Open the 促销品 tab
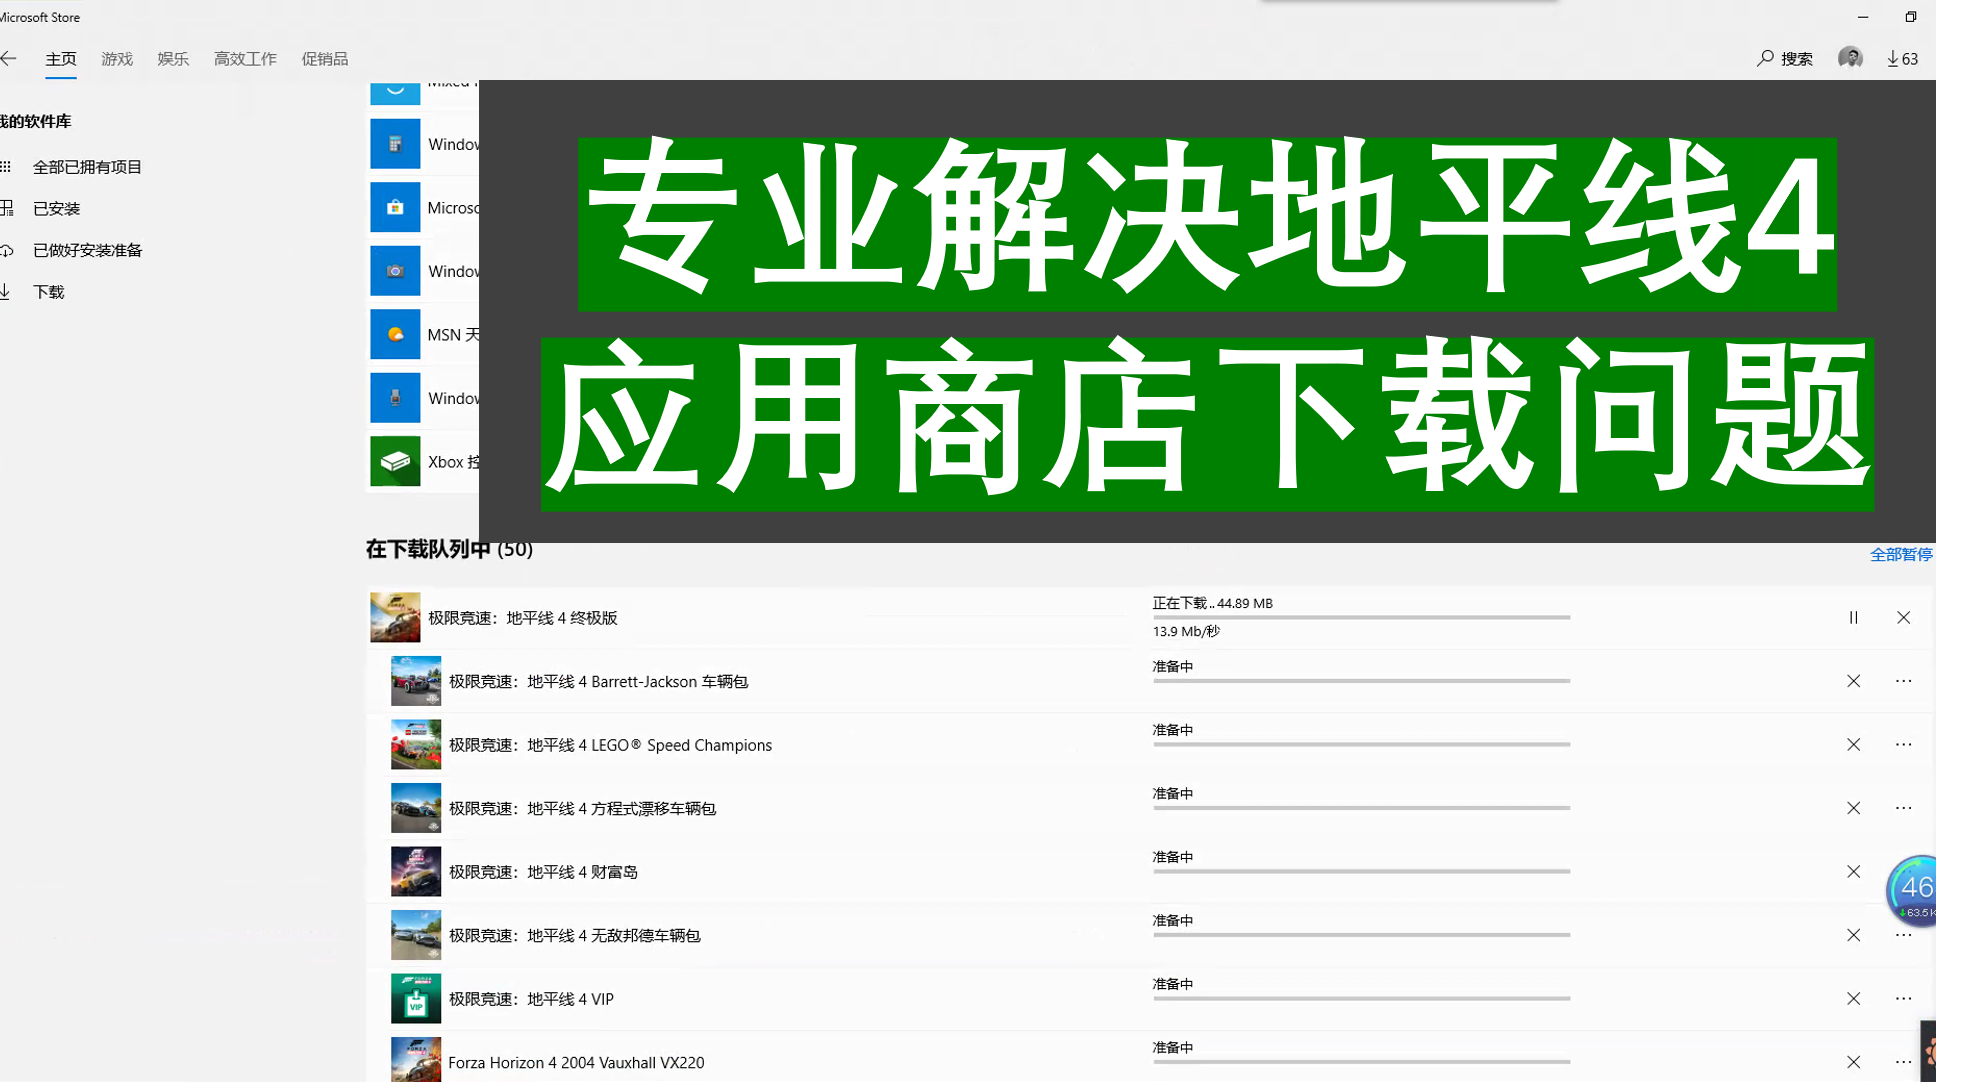This screenshot has width=1975, height=1082. [x=325, y=59]
